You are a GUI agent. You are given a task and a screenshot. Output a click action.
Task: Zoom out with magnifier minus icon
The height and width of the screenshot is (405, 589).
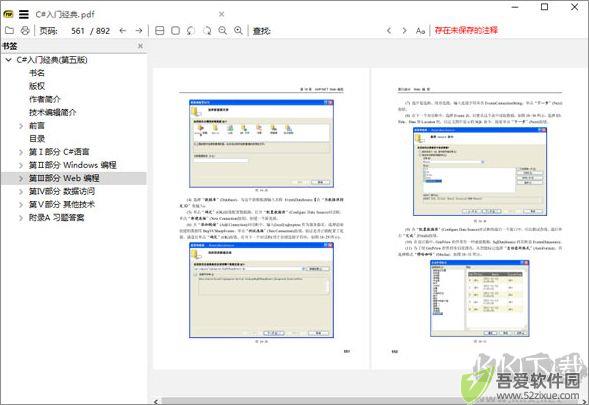pos(223,30)
